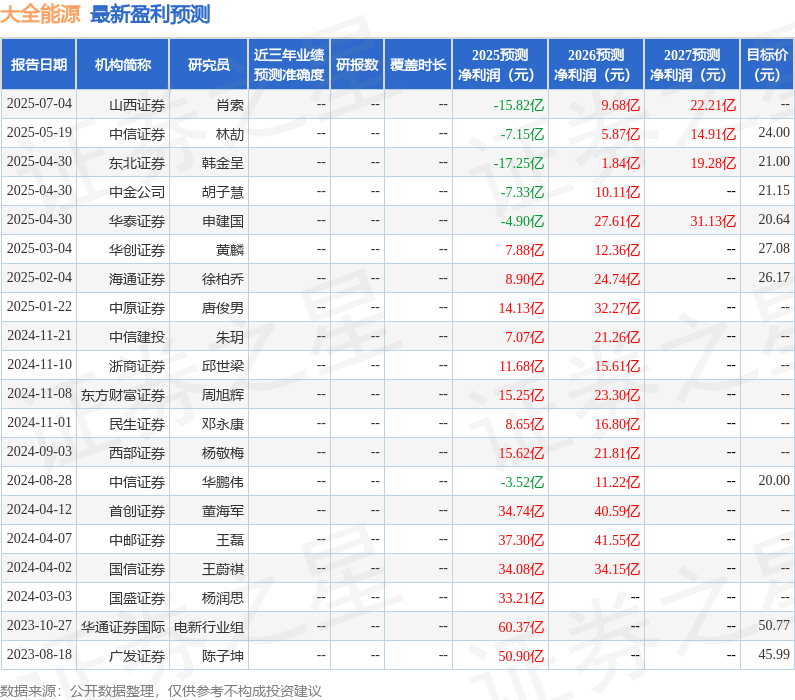Select the 22.21亿 forecast value
This screenshot has height=700, width=795.
(x=713, y=105)
